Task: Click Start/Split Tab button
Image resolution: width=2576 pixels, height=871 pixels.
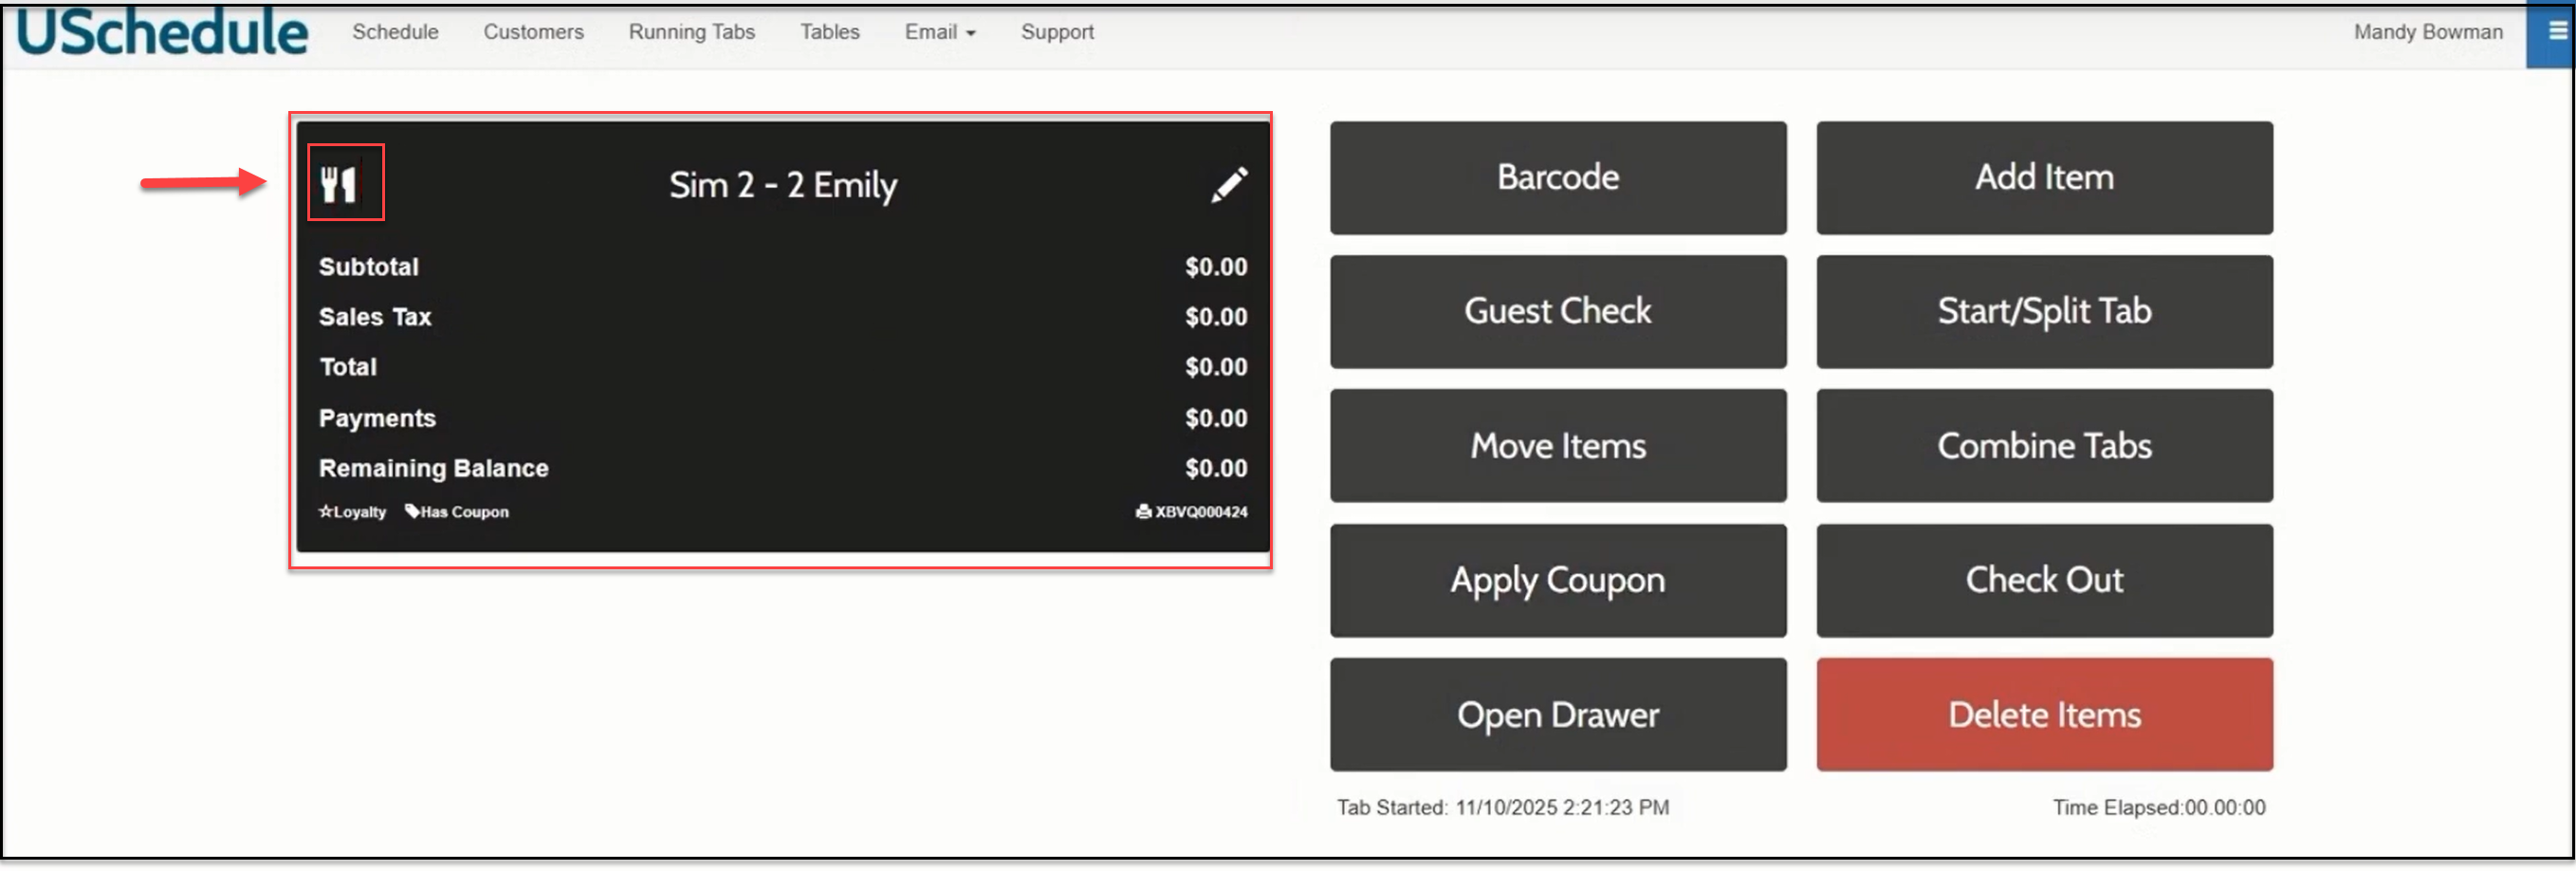Action: (x=2044, y=312)
